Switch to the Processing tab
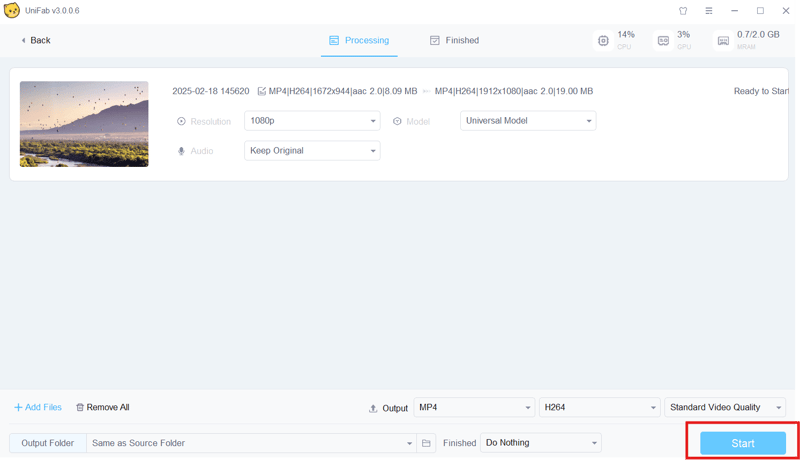Screen dimensions: 800x460 (x=358, y=41)
